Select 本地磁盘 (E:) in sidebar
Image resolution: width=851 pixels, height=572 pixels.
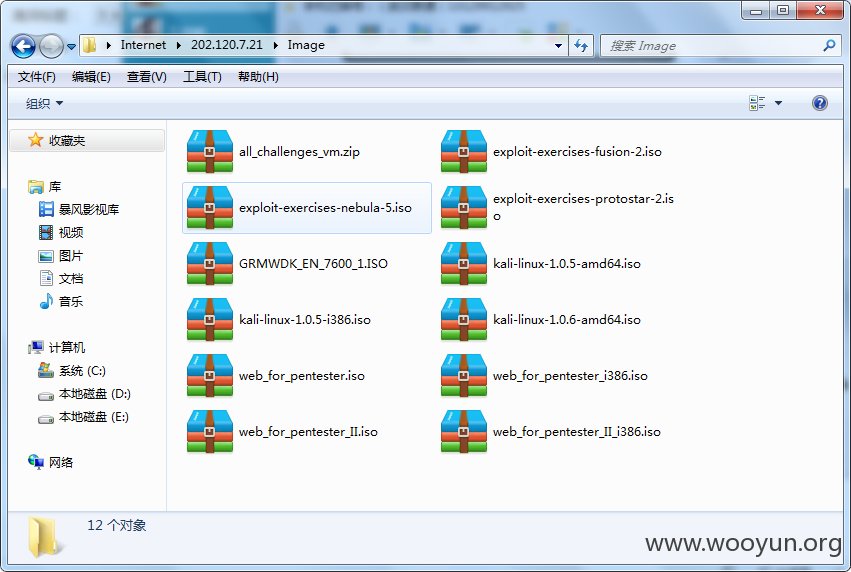click(x=83, y=417)
